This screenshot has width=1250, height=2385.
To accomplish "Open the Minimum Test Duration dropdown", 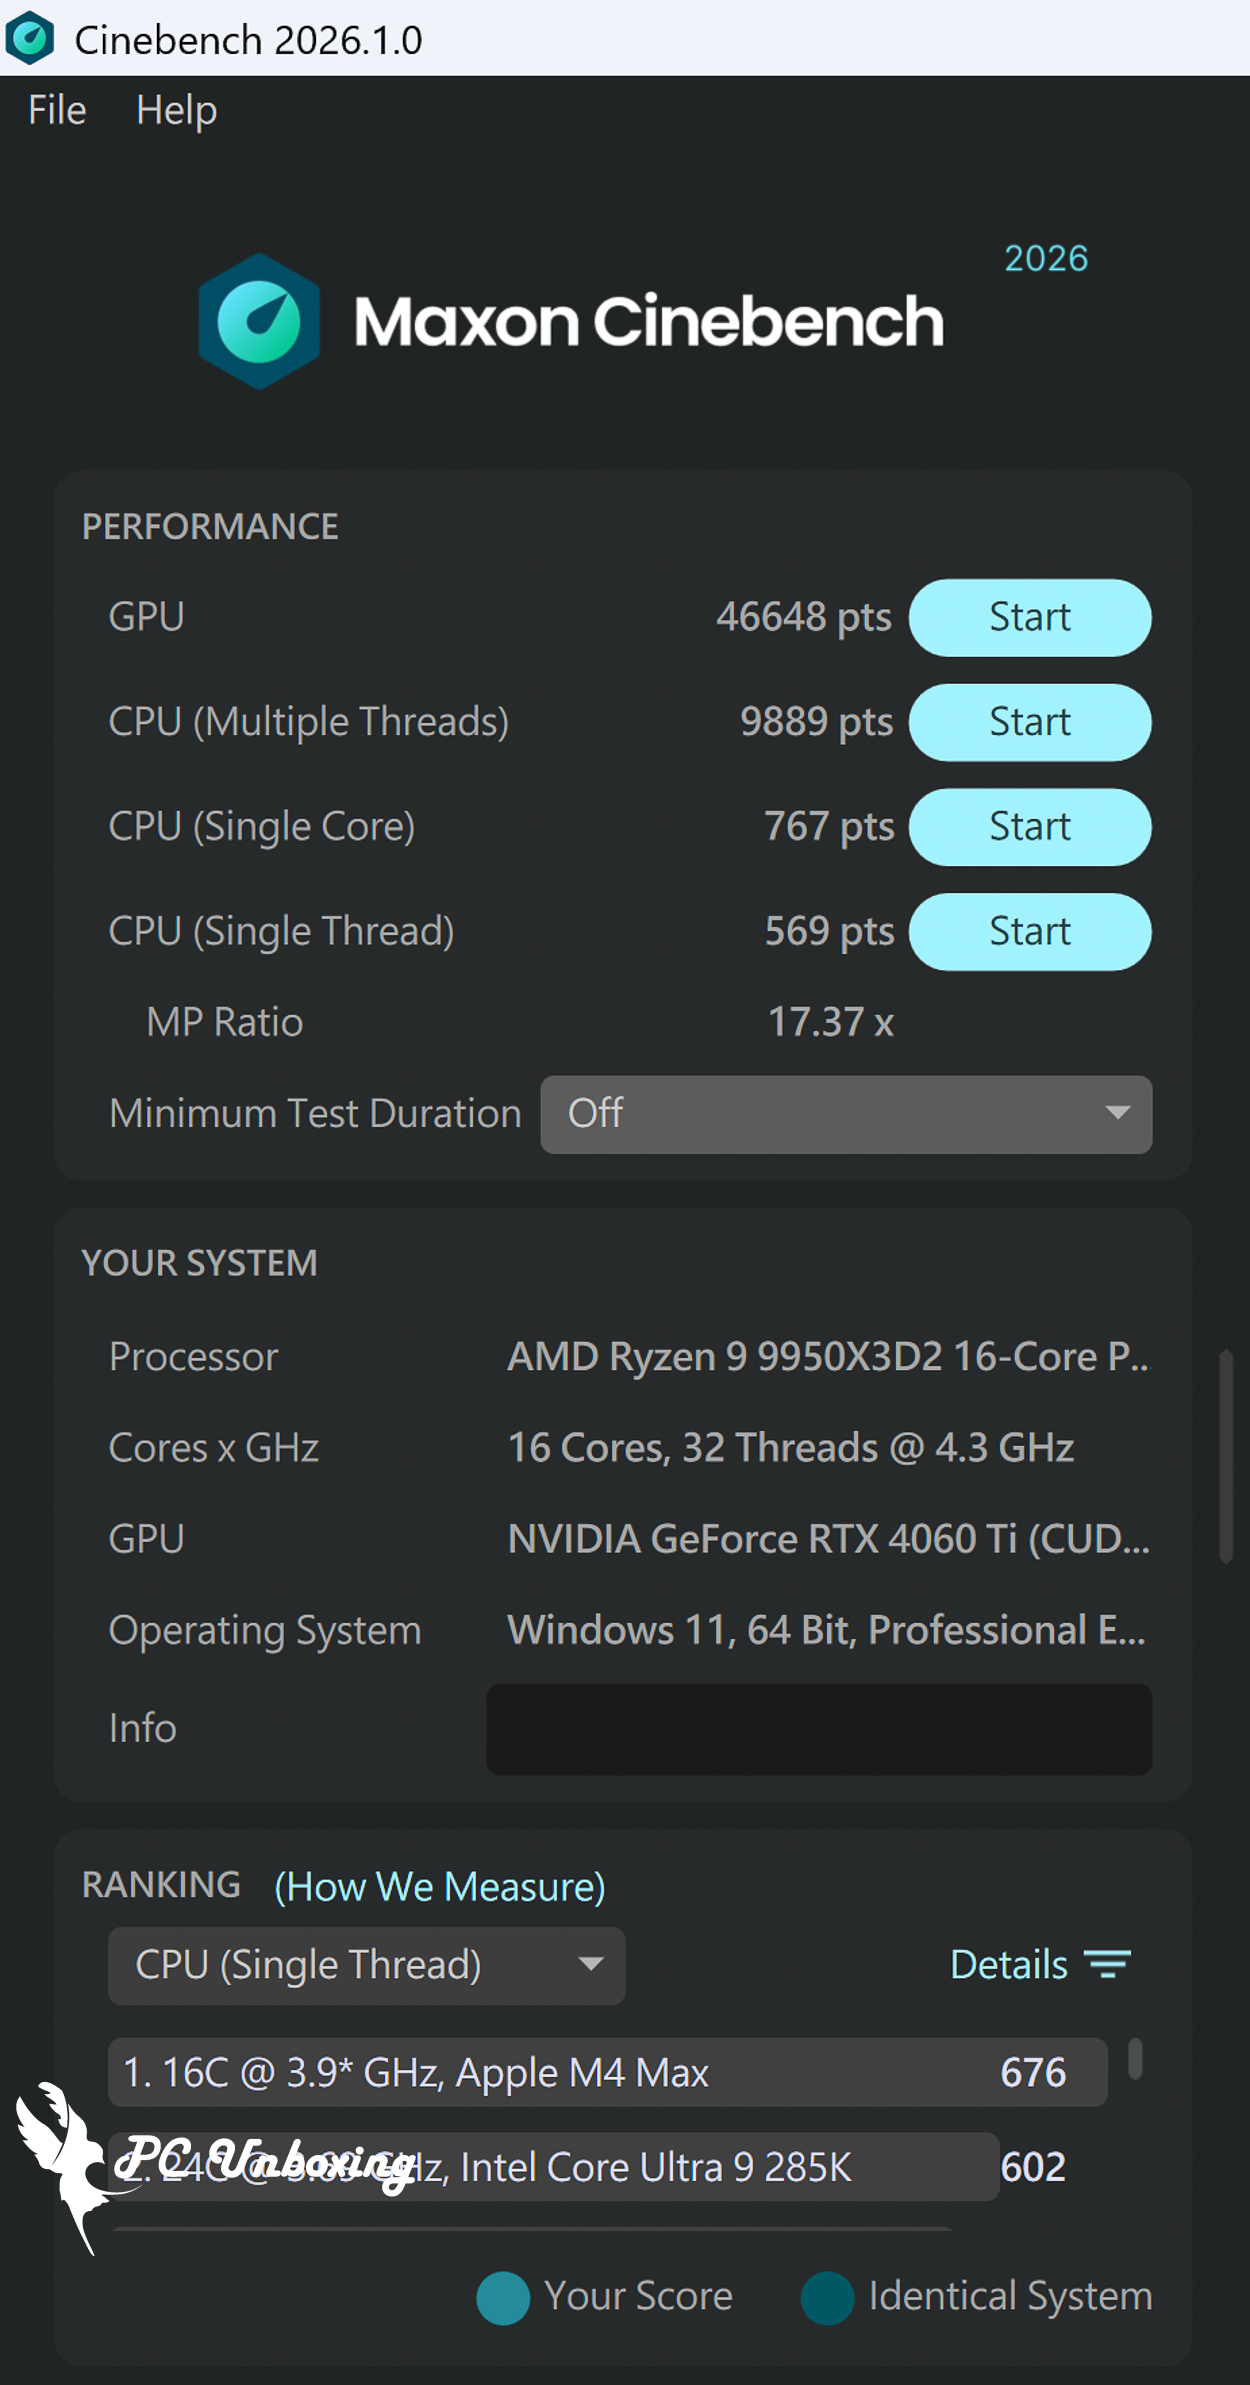I will pyautogui.click(x=846, y=1114).
